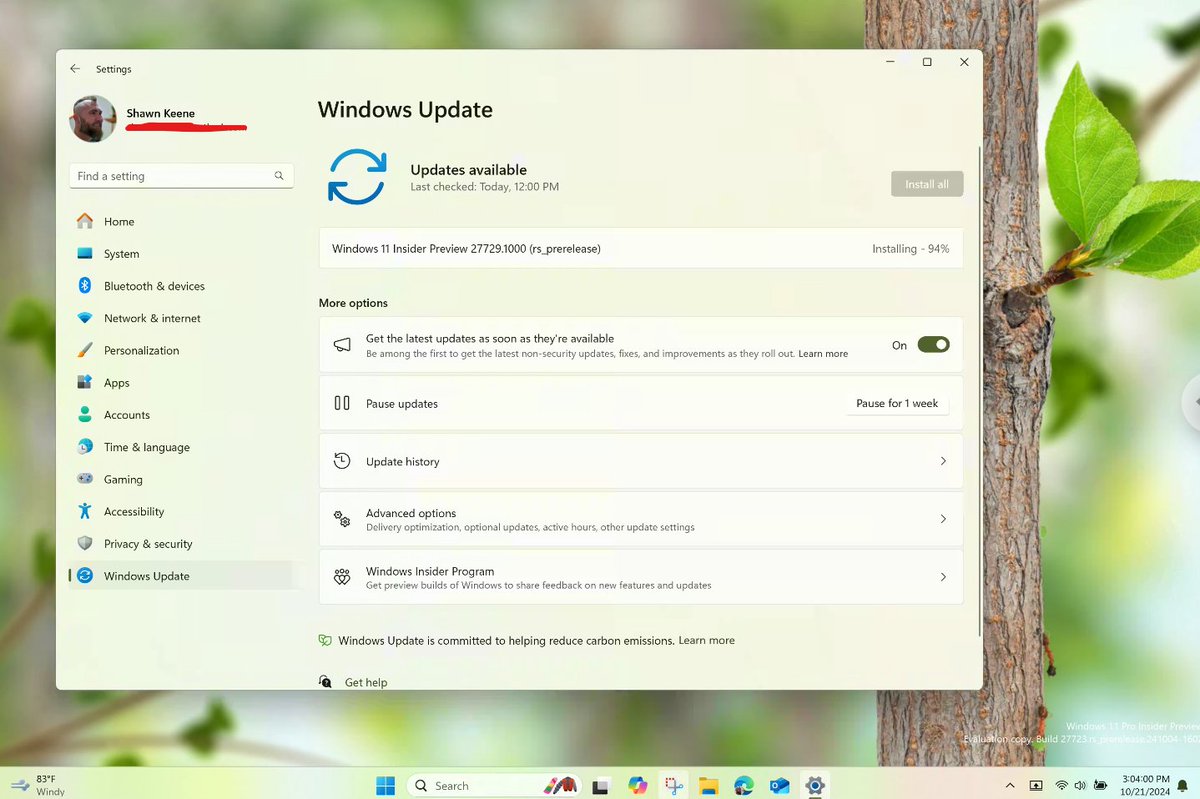The image size is (1200, 799).
Task: Open the Accounts section
Action: 127,414
